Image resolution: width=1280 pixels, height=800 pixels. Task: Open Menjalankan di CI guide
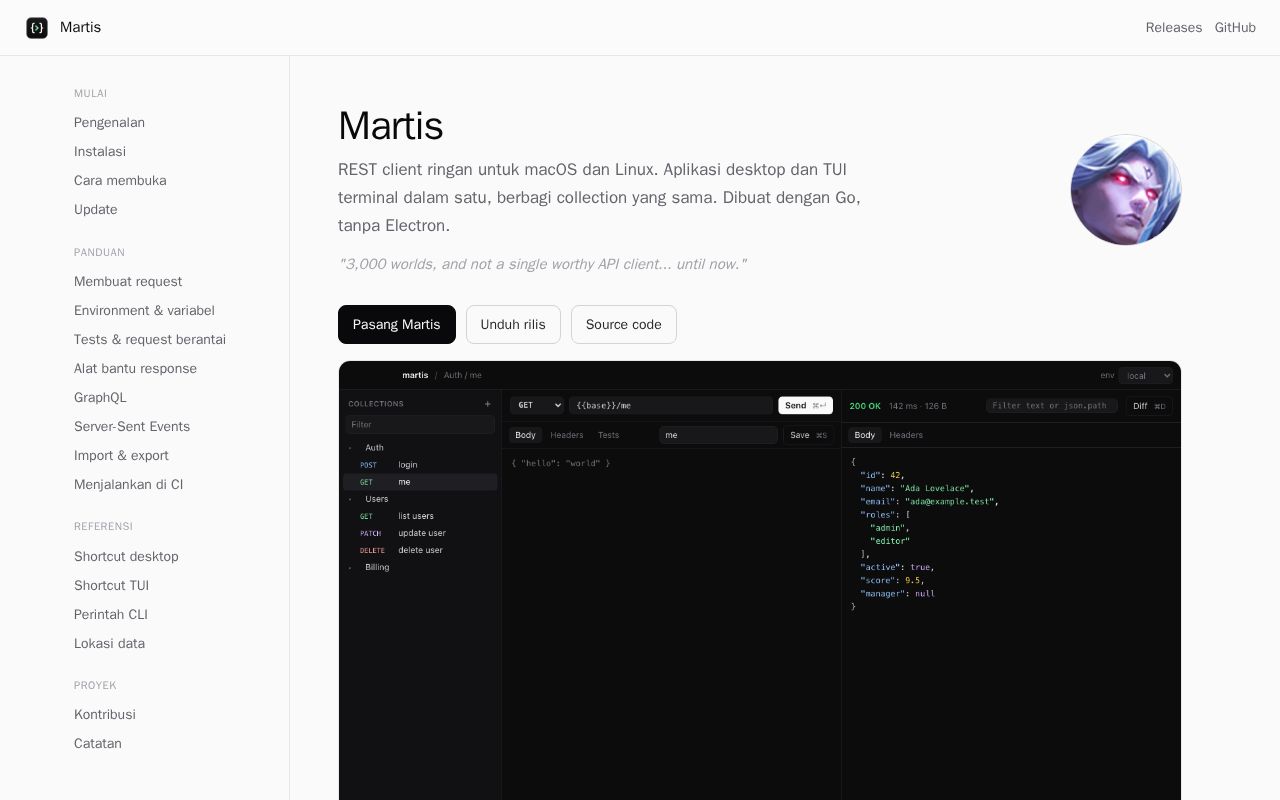[x=128, y=485]
